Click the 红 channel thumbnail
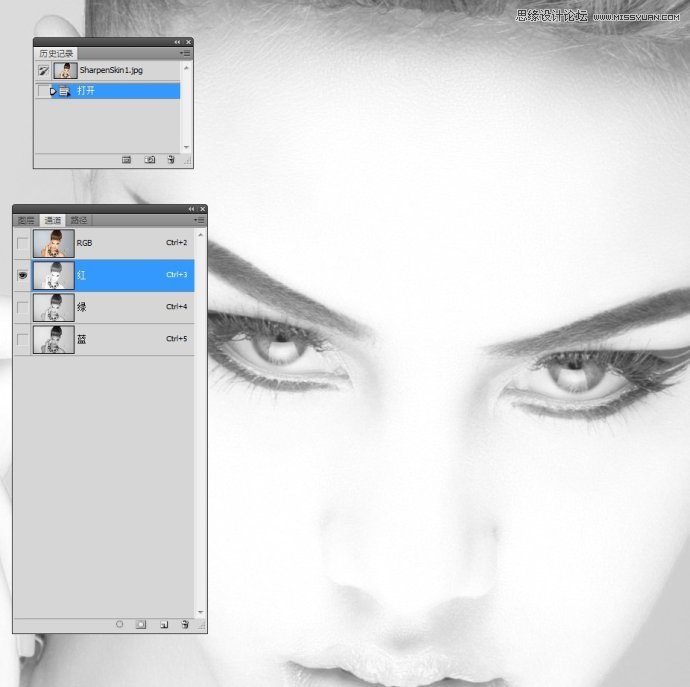This screenshot has height=687, width=690. (x=54, y=275)
